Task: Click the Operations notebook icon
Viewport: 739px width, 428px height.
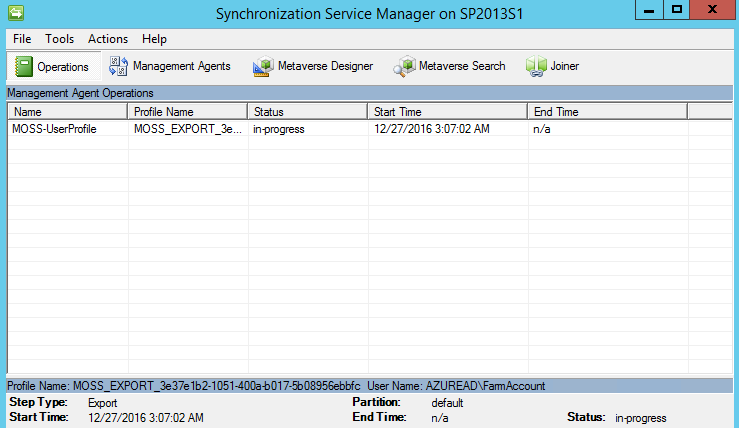Action: [23, 66]
